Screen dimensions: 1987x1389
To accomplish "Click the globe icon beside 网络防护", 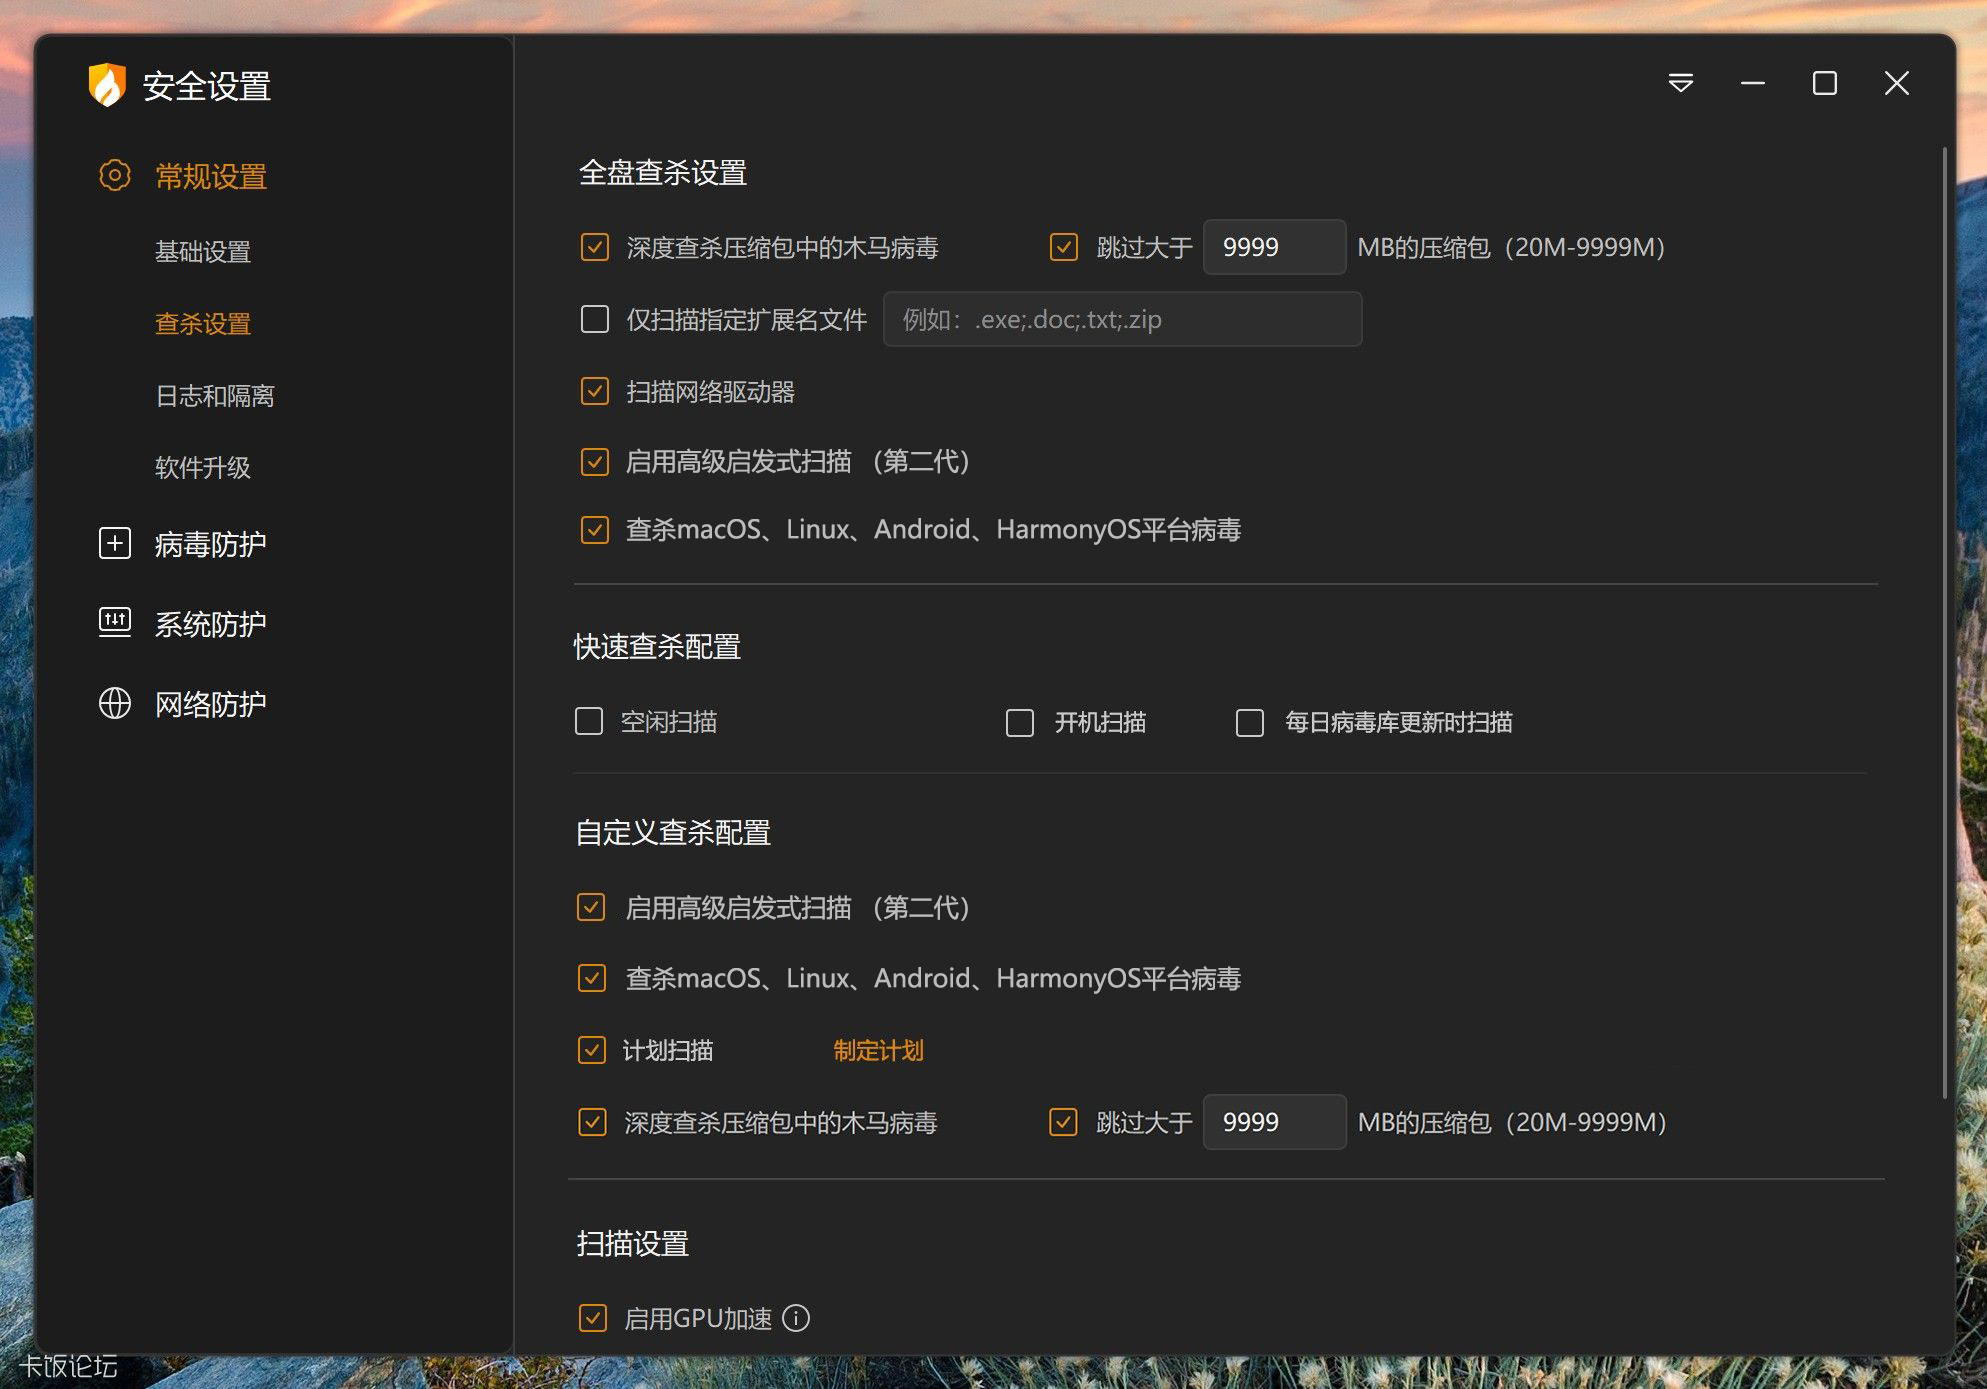I will [114, 703].
